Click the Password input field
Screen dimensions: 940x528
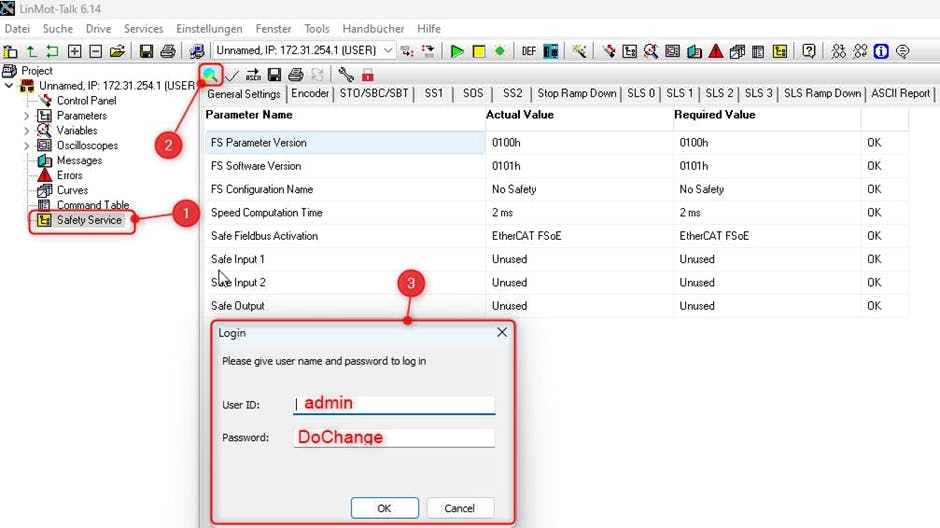pos(394,438)
